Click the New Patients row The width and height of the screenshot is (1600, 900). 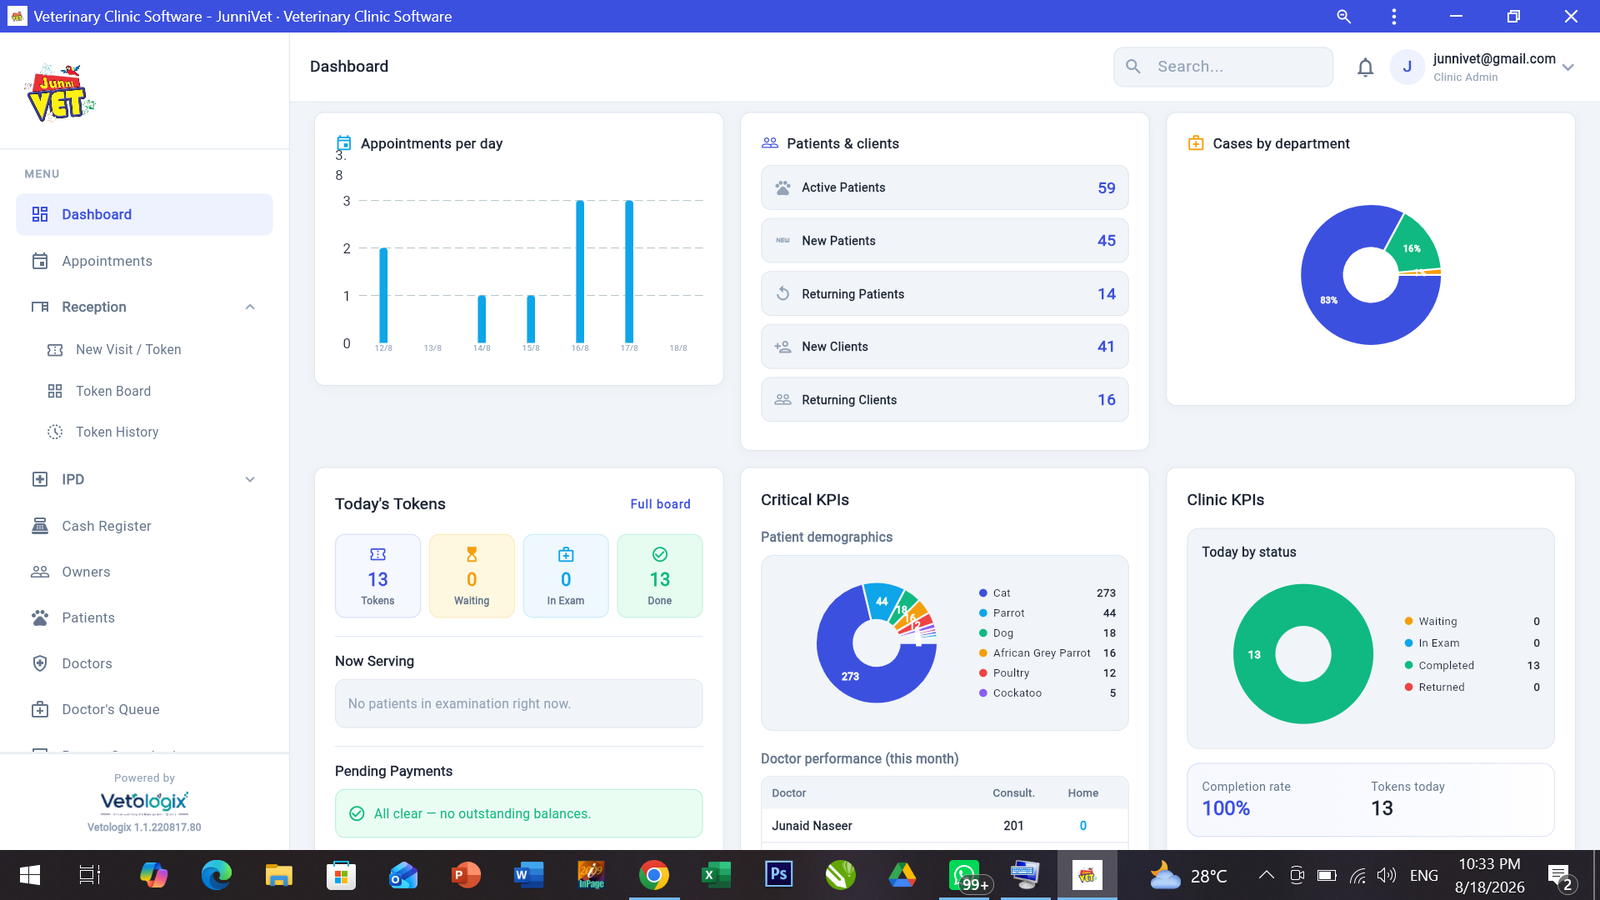tap(945, 240)
